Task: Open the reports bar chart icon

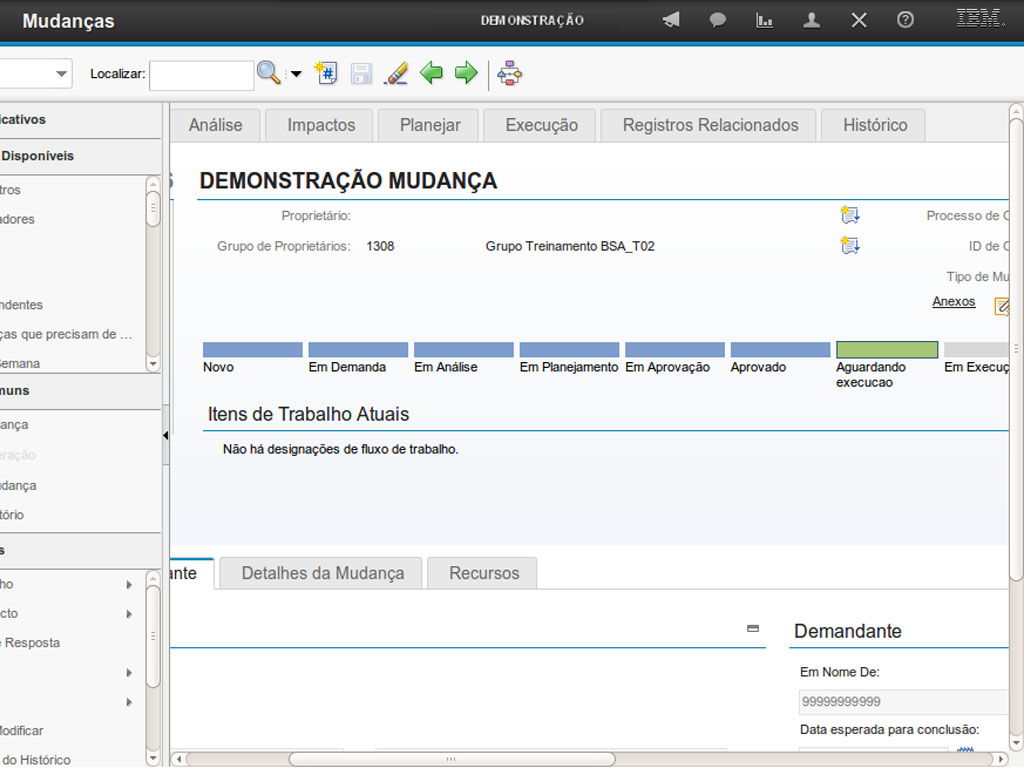Action: pos(765,20)
